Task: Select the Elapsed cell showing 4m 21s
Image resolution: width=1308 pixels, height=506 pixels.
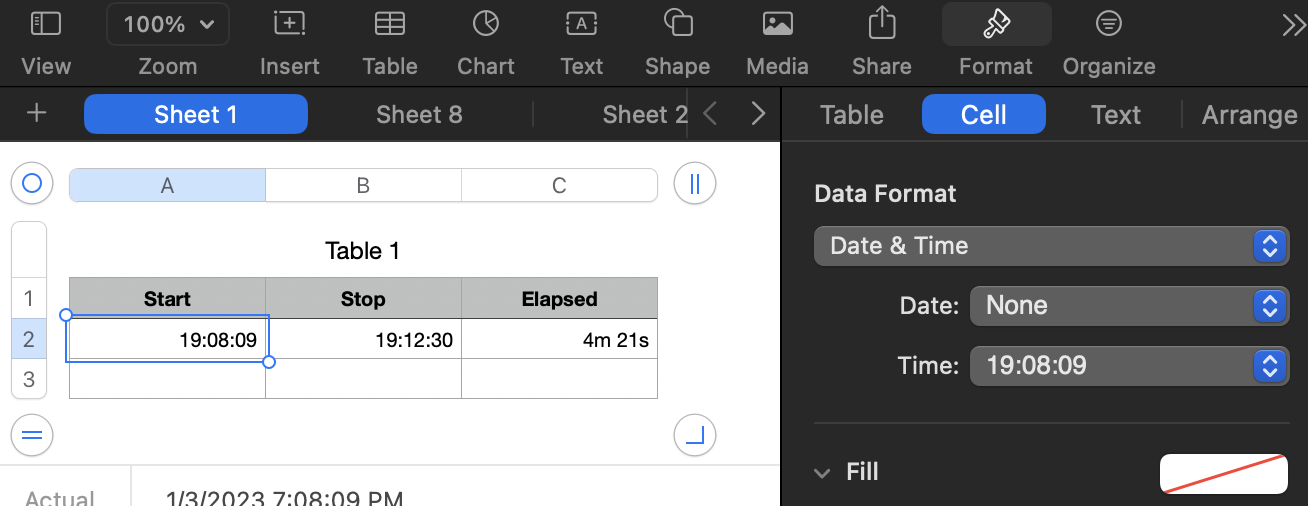Action: (559, 340)
